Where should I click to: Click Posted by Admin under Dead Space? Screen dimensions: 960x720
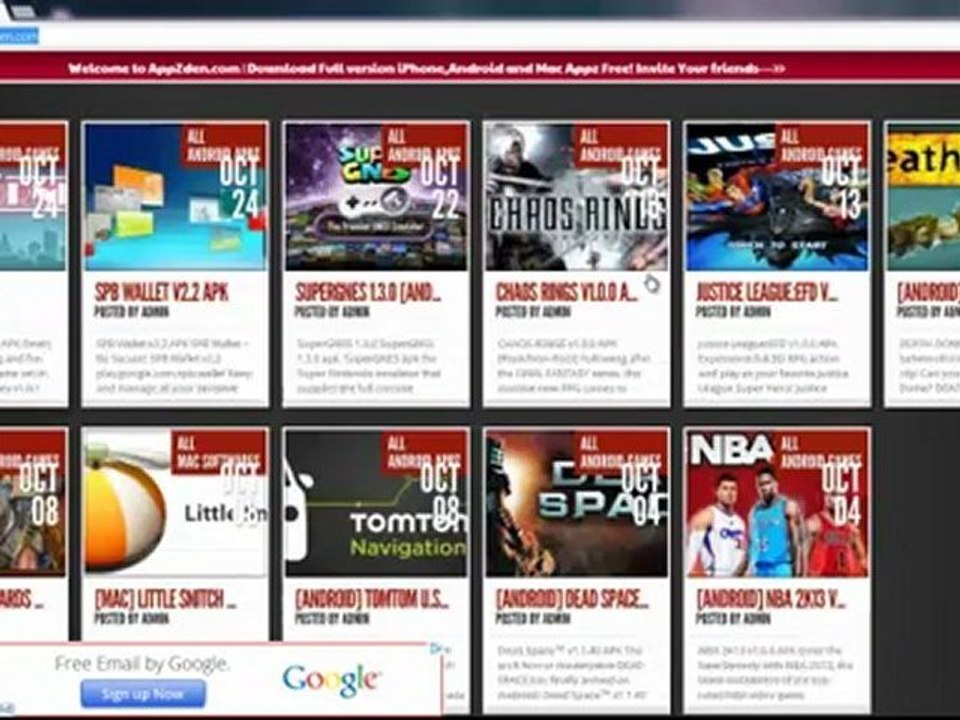[533, 619]
